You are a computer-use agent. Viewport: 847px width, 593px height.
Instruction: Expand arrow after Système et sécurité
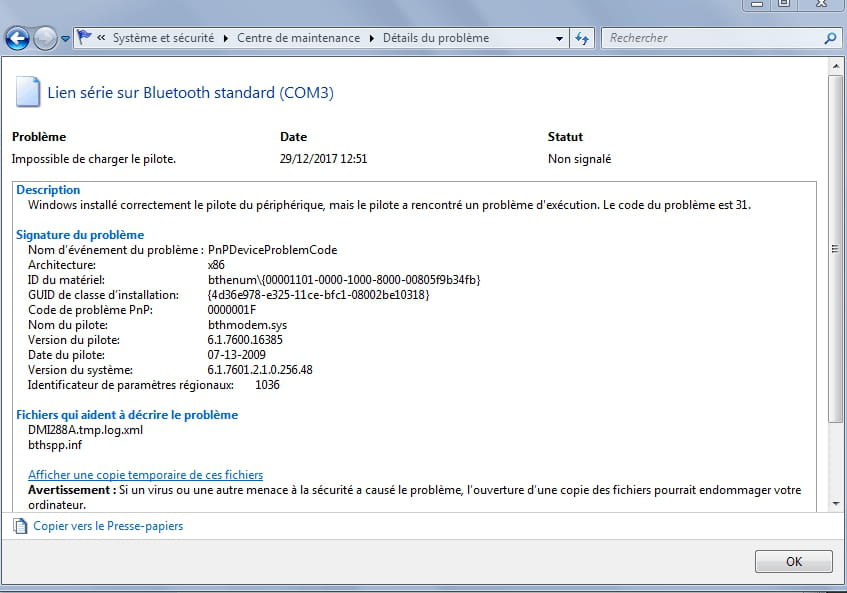point(225,38)
